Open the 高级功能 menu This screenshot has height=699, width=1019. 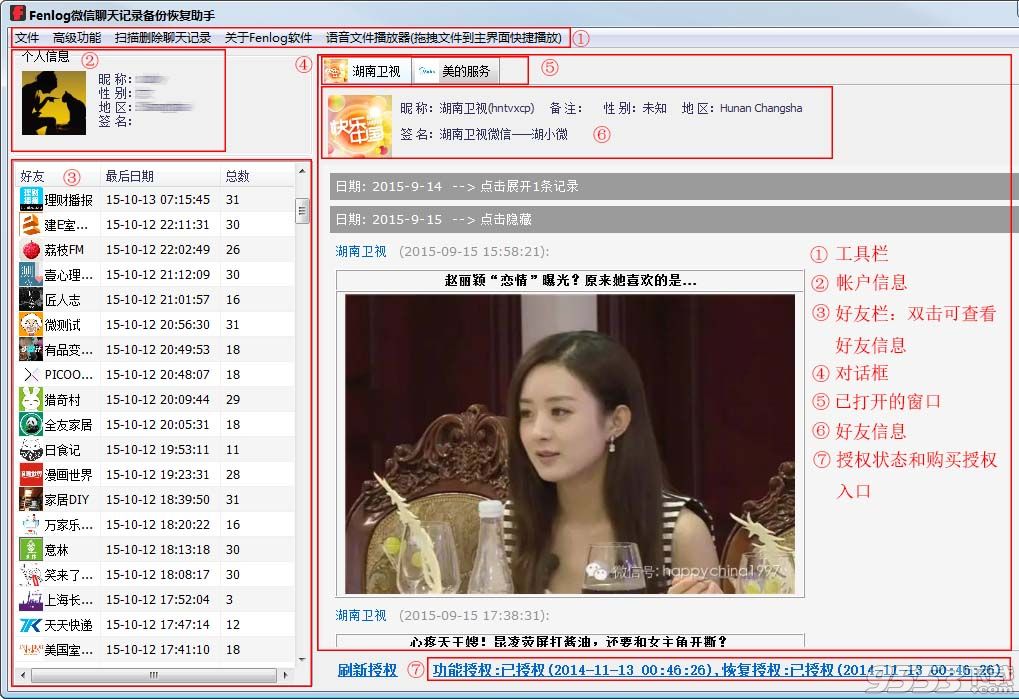[x=77, y=38]
